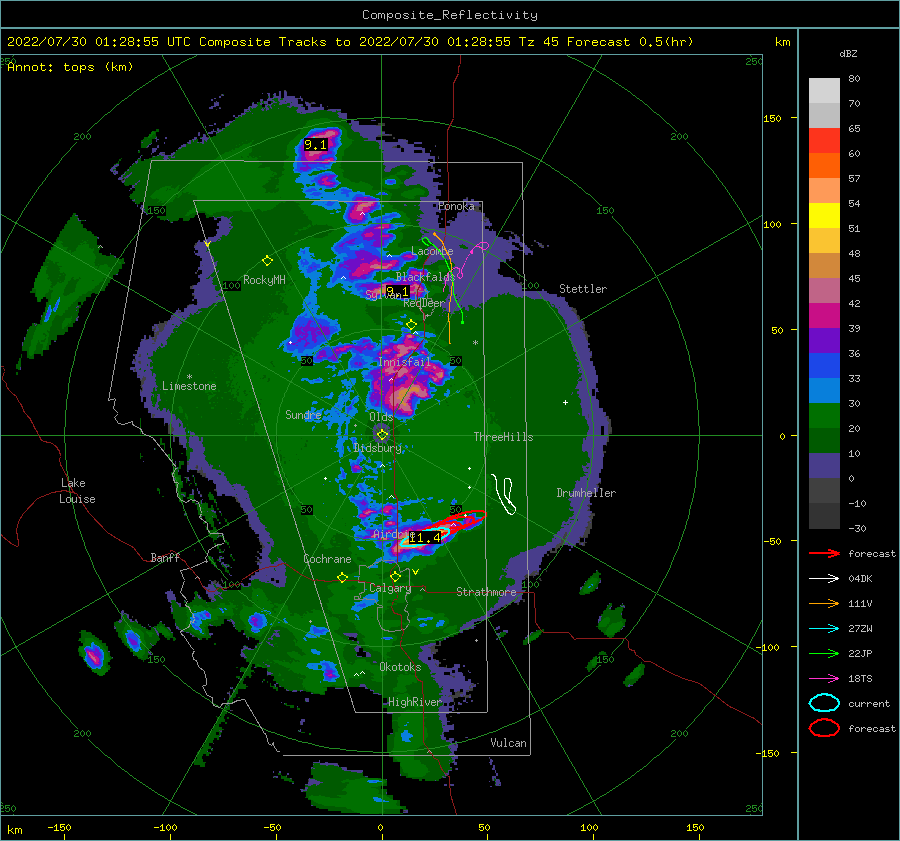Image resolution: width=900 pixels, height=841 pixels.
Task: Click the yellow diamond marker at Olds radar center
Action: [382, 435]
